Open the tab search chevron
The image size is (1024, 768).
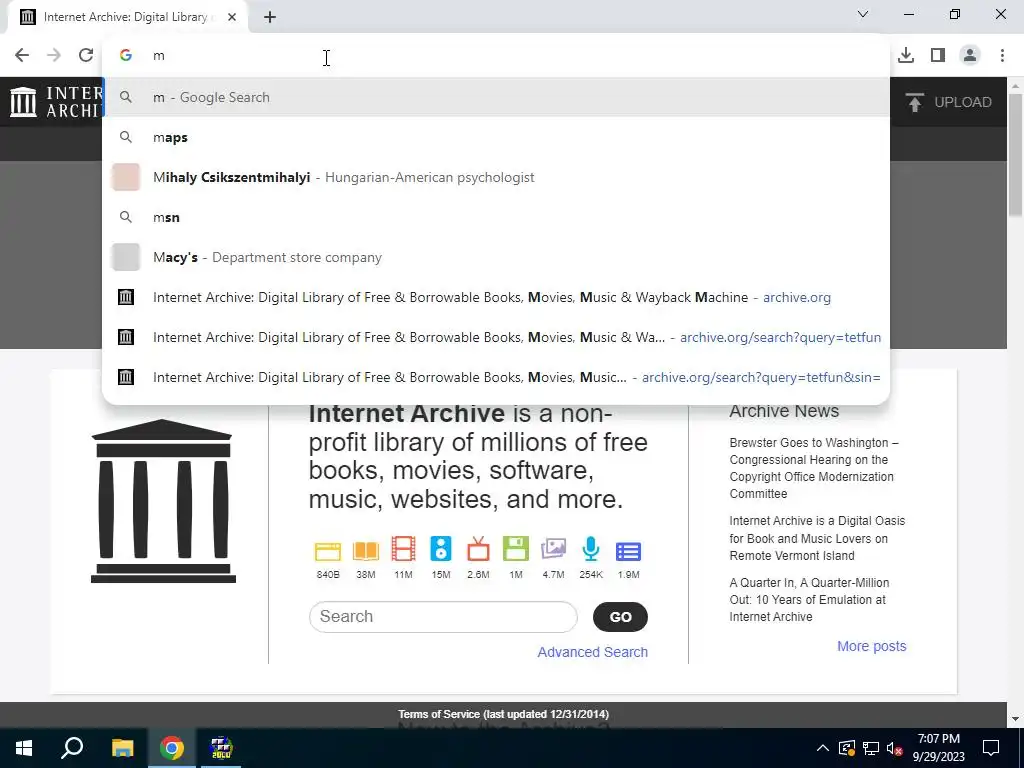point(863,14)
